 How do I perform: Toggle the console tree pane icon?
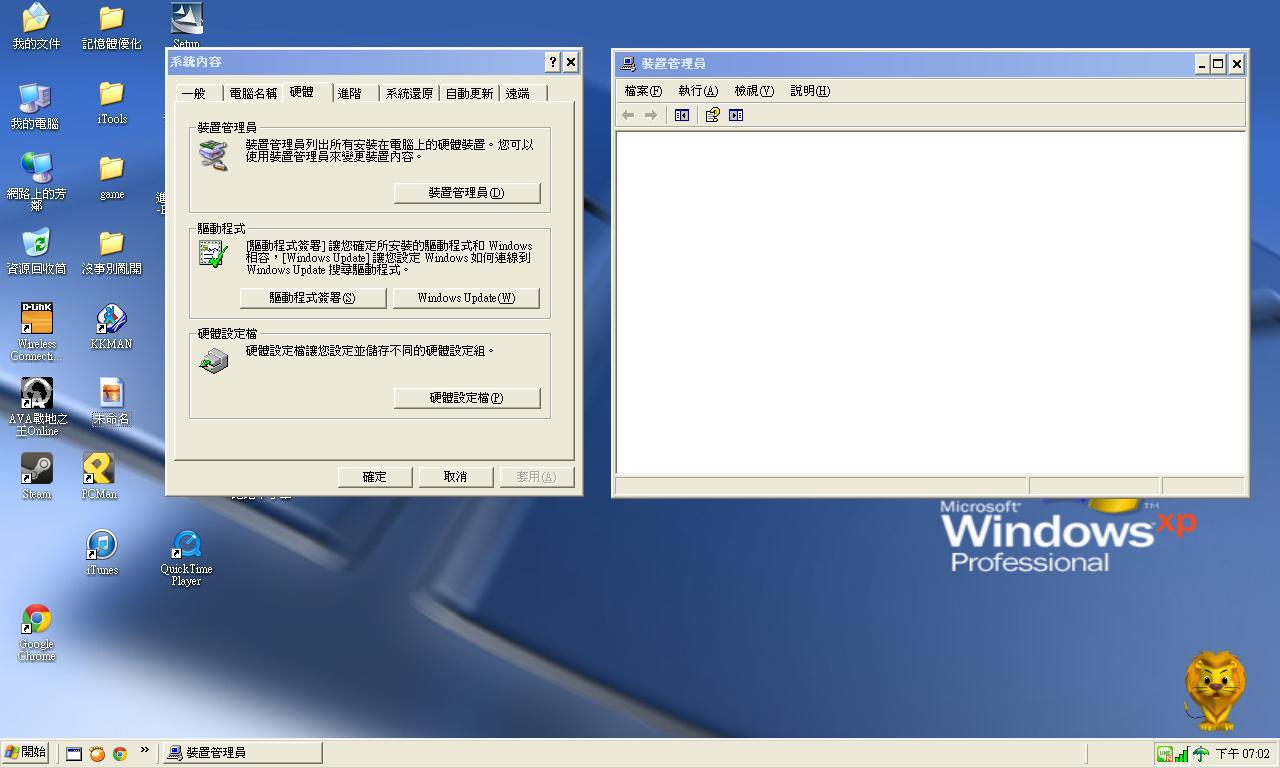click(682, 115)
